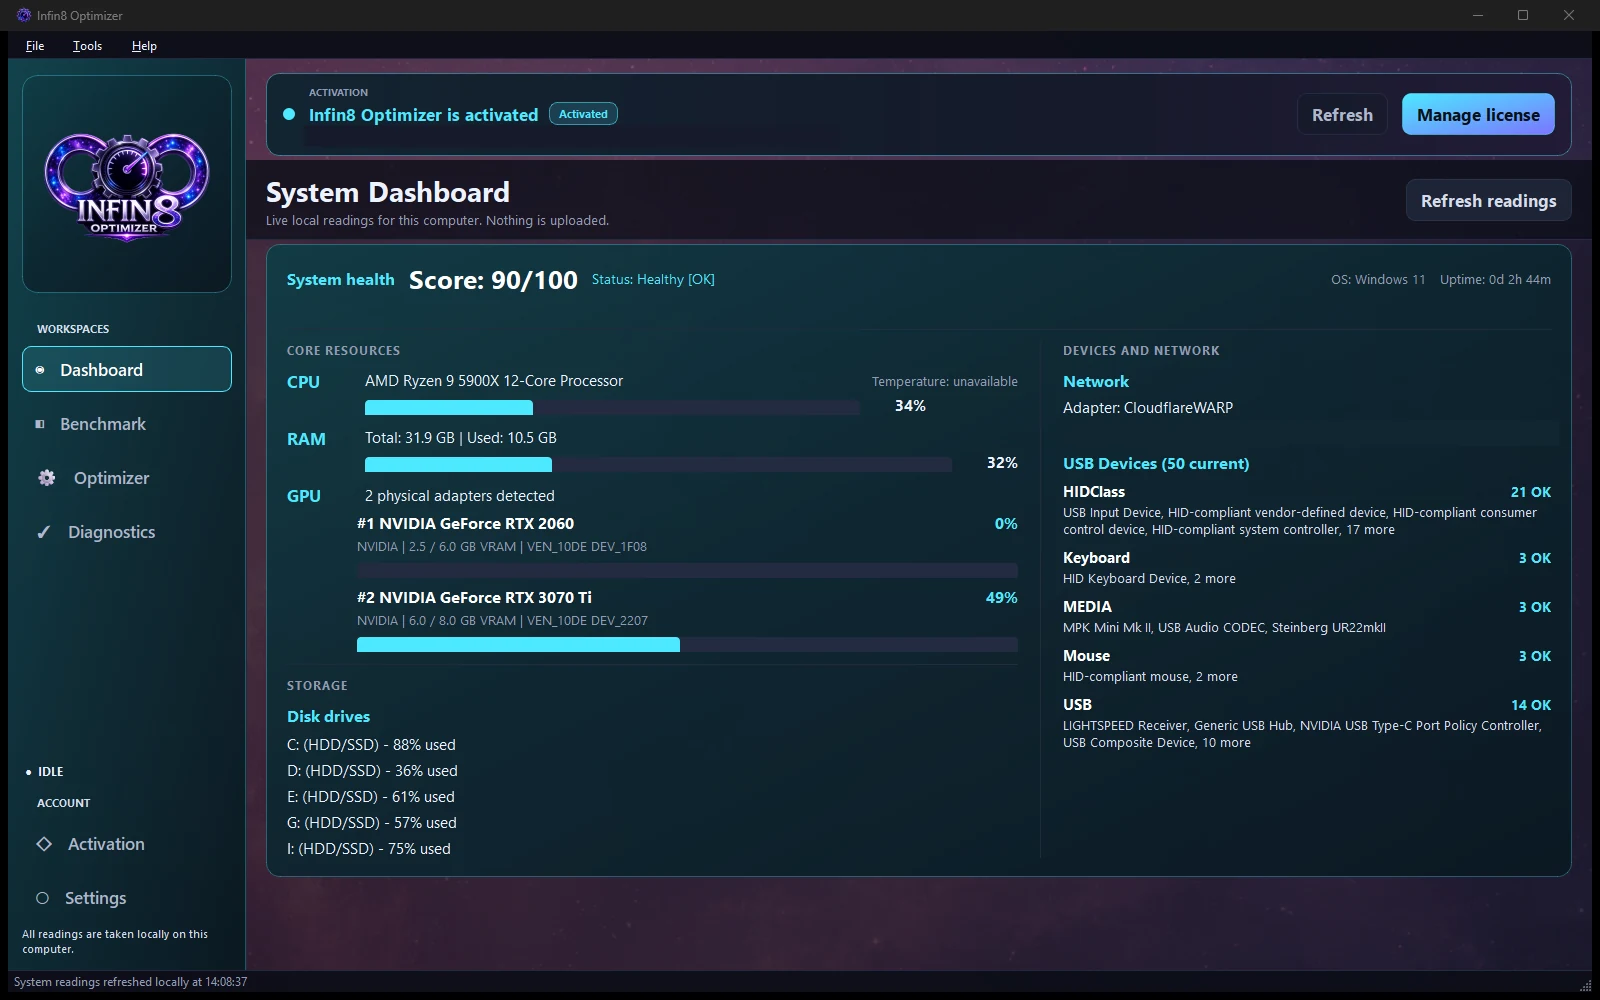The width and height of the screenshot is (1600, 1000).
Task: Click the '21 OK' count for HIDClass
Action: (1531, 492)
